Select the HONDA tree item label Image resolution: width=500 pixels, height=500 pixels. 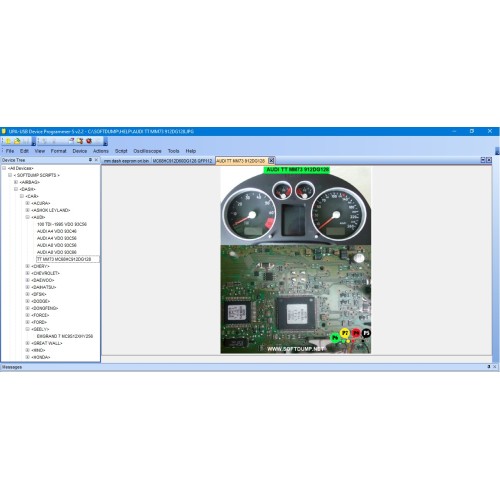tap(41, 357)
